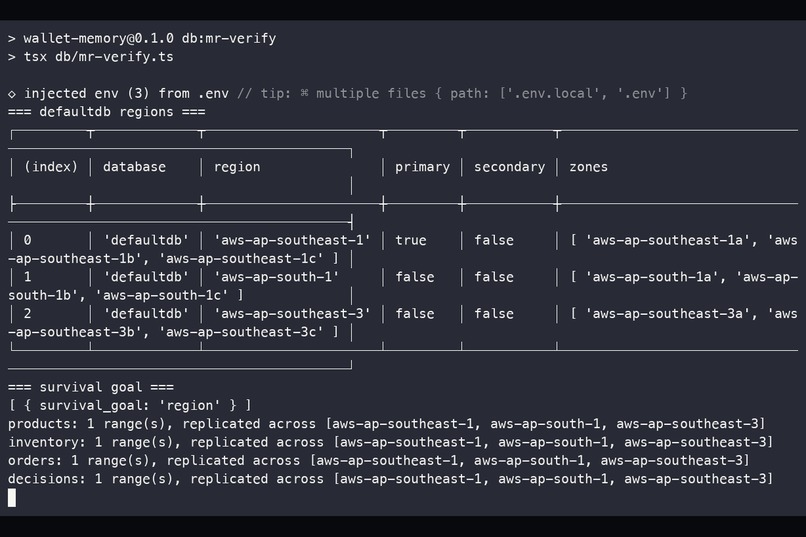Click the 'tsx db/mr-verify.ts' command line
The height and width of the screenshot is (537, 806).
pyautogui.click(x=98, y=57)
